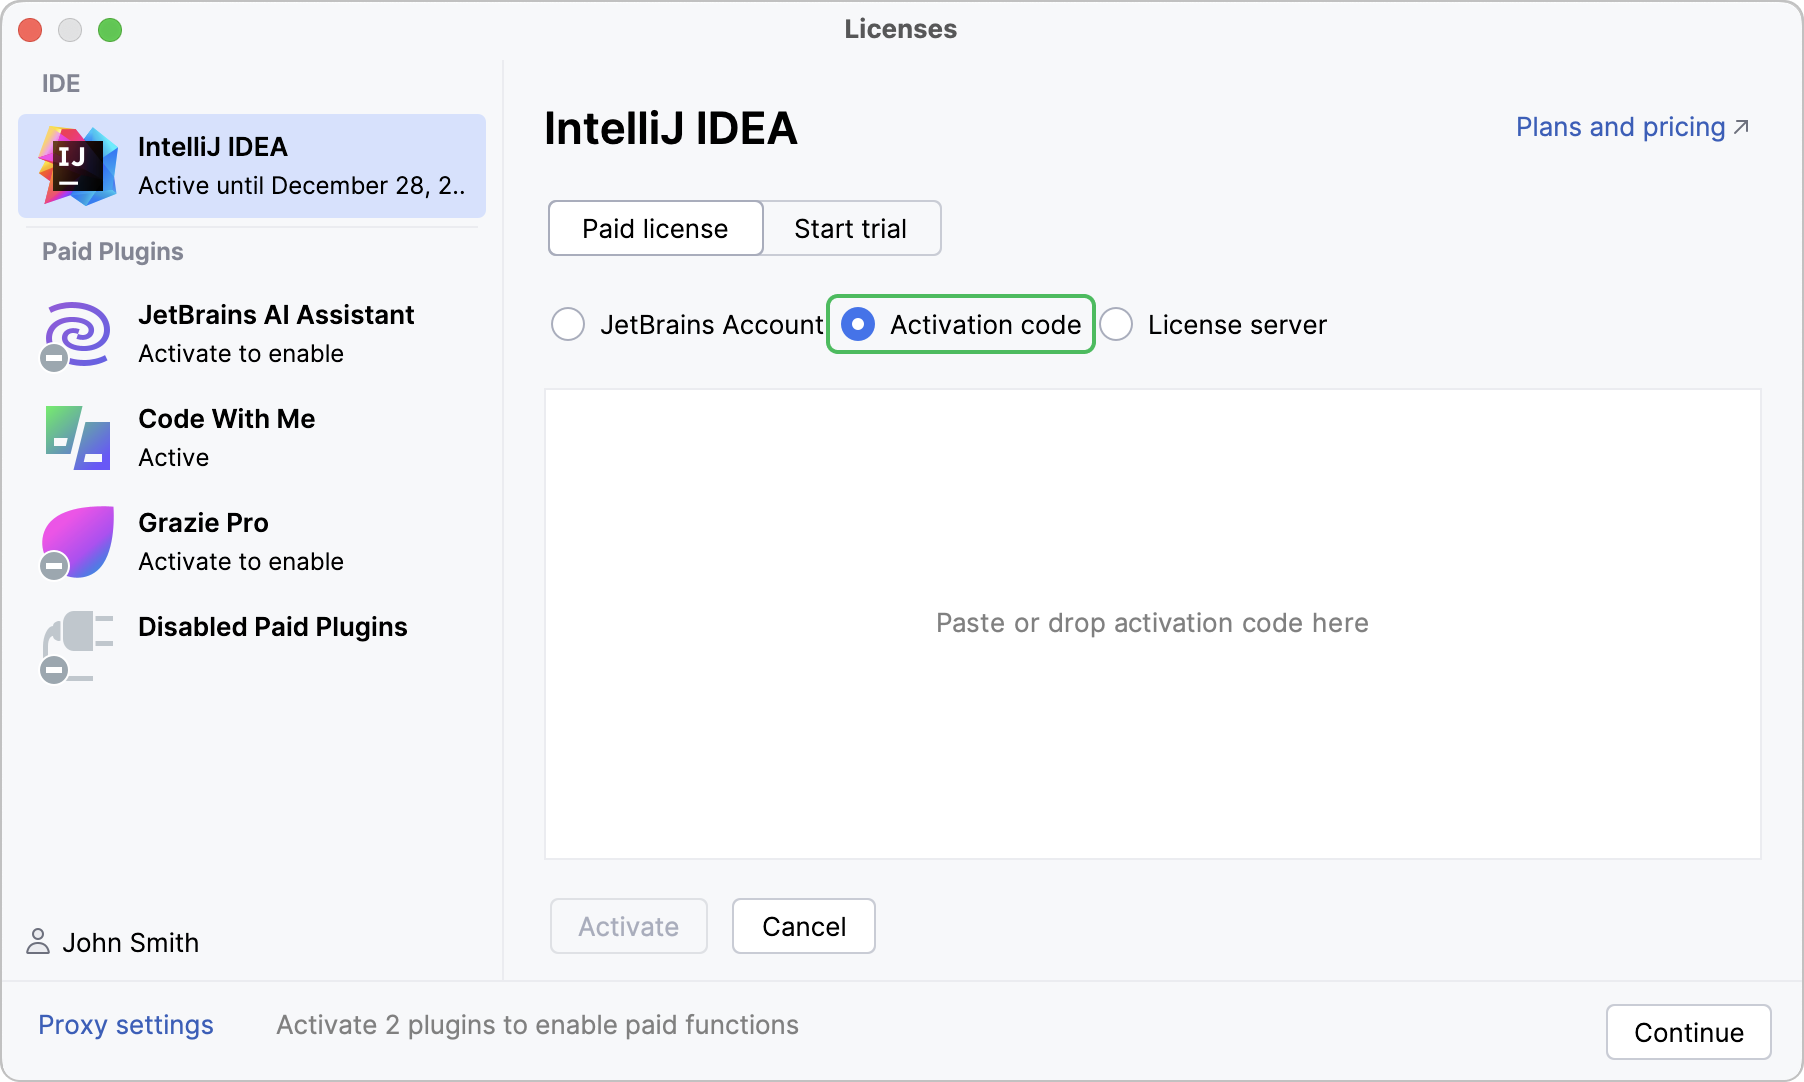Select the Activation code radio option
Screen dimensions: 1804x1082
[858, 324]
